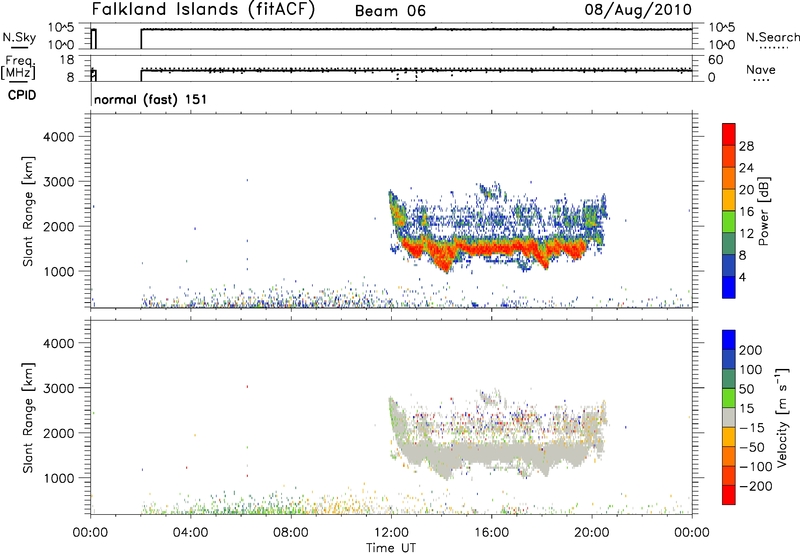Click the 'Freq. [MHz]' axis label
This screenshot has width=800, height=554.
coord(19,68)
